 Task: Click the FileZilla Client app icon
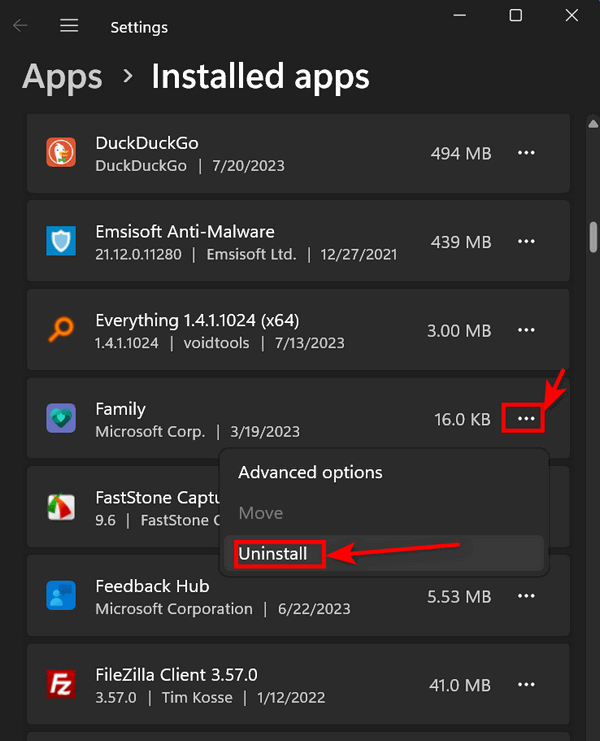pyautogui.click(x=61, y=684)
